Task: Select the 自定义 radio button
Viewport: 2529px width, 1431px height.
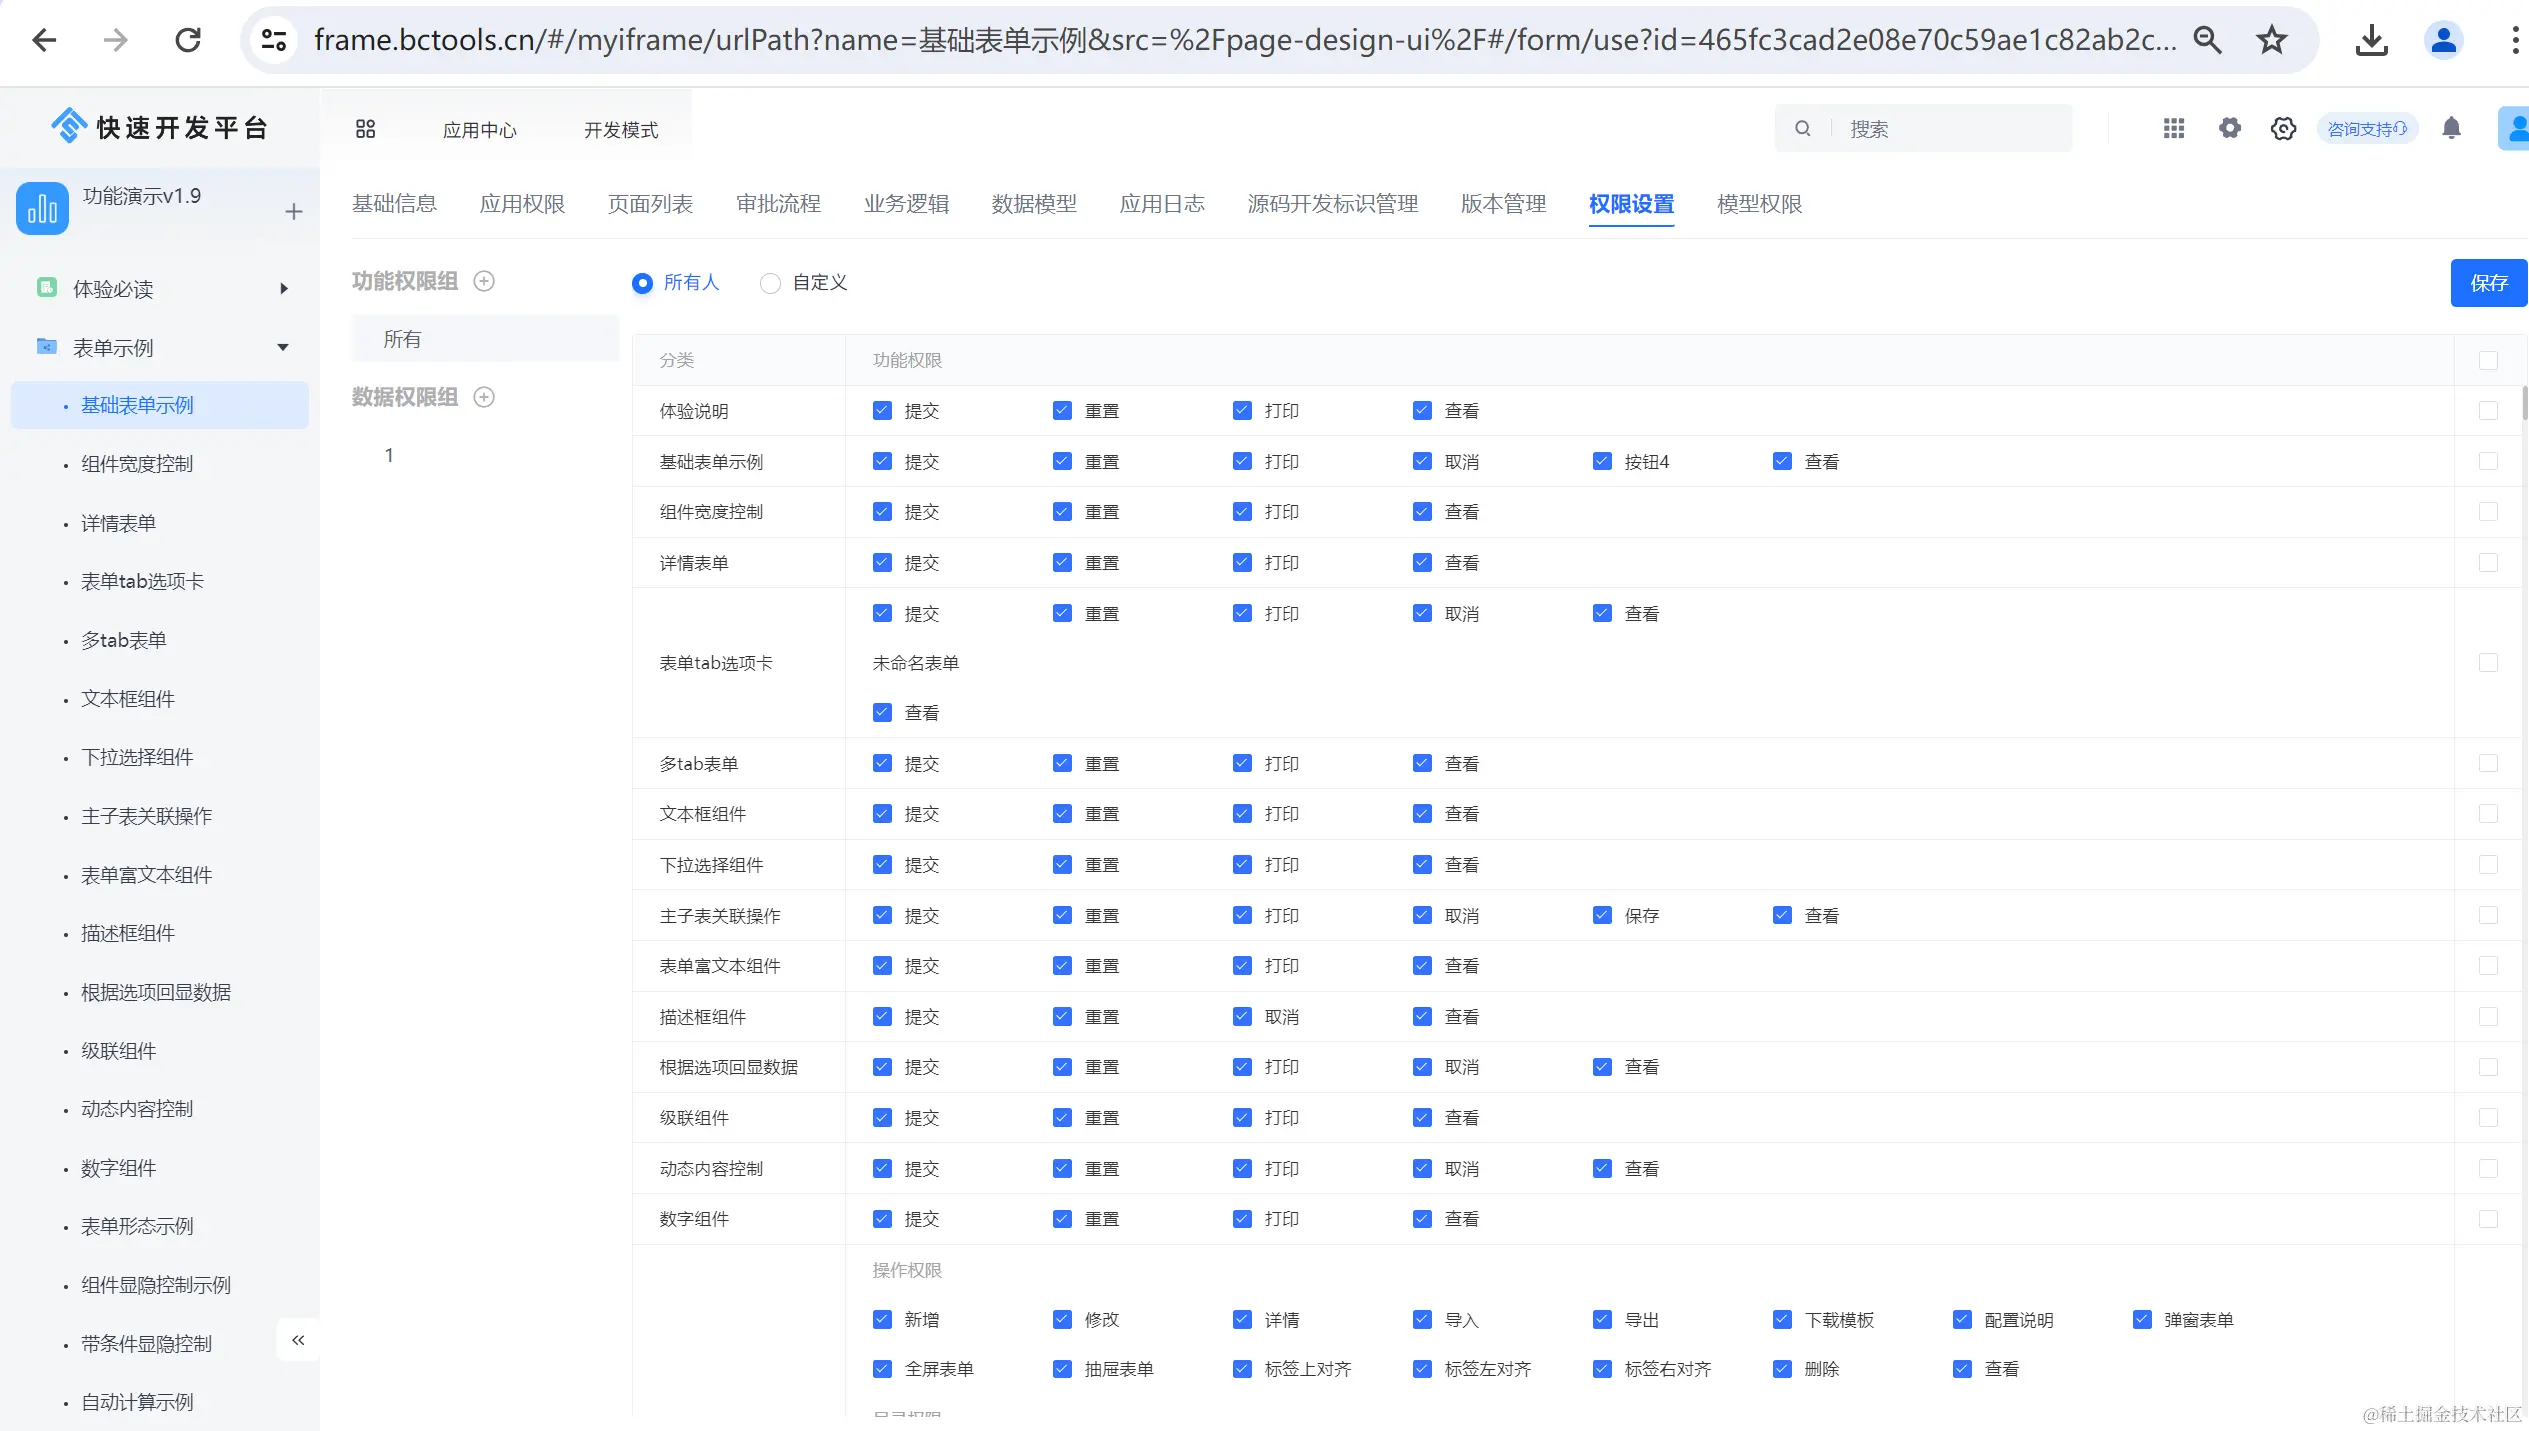Action: point(770,283)
